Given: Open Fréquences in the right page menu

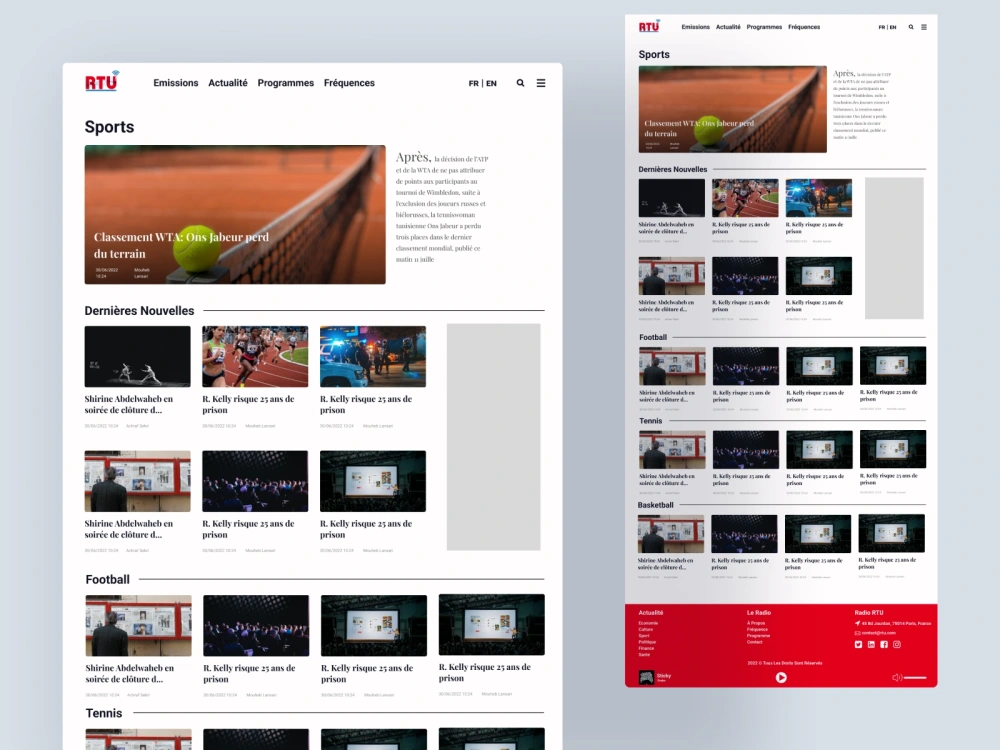Looking at the screenshot, I should point(804,27).
